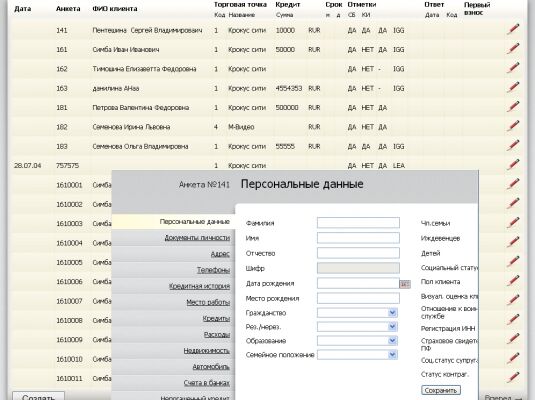Focus the Место рождения input field
535x400 pixels.
click(x=358, y=298)
